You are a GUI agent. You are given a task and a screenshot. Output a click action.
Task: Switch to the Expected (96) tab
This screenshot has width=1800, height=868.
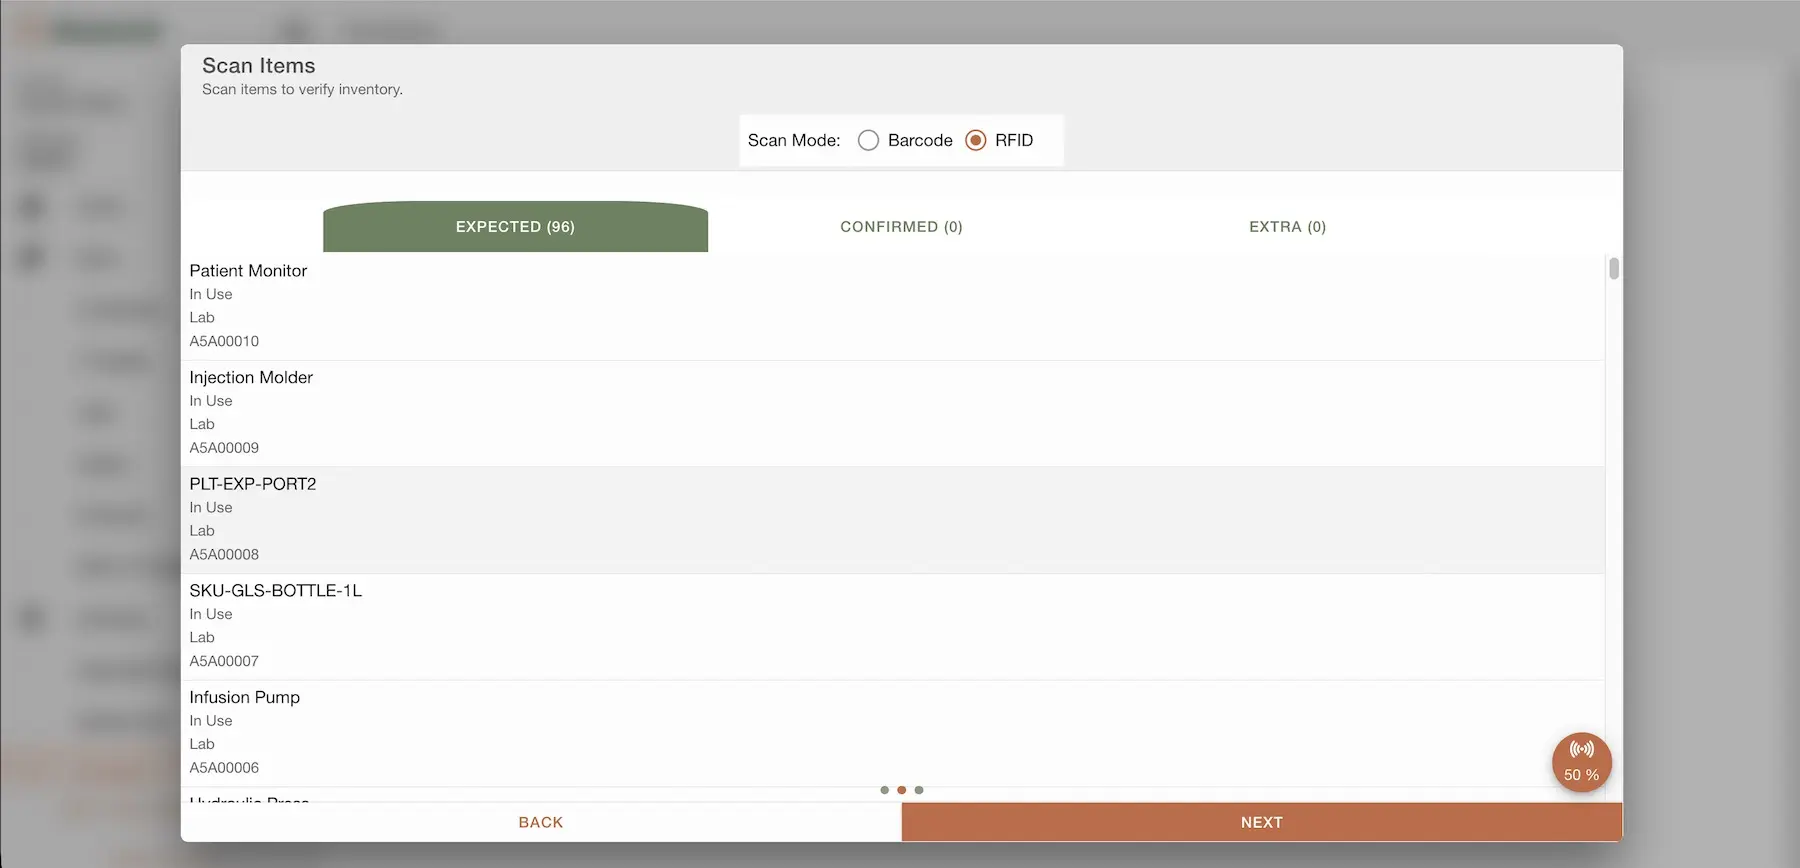pos(515,227)
